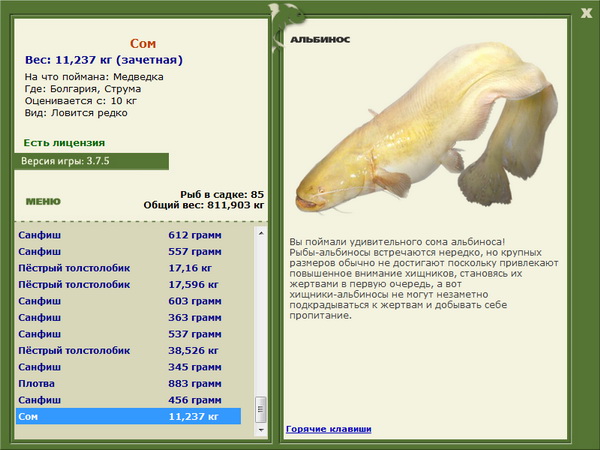Select the Санфиш 603 грамм row
This screenshot has width=600, height=450.
pos(129,301)
